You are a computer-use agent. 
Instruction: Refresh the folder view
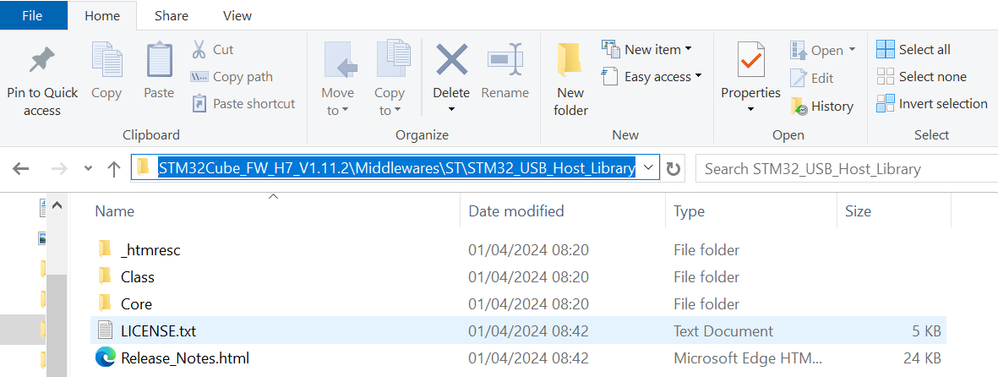coord(673,169)
